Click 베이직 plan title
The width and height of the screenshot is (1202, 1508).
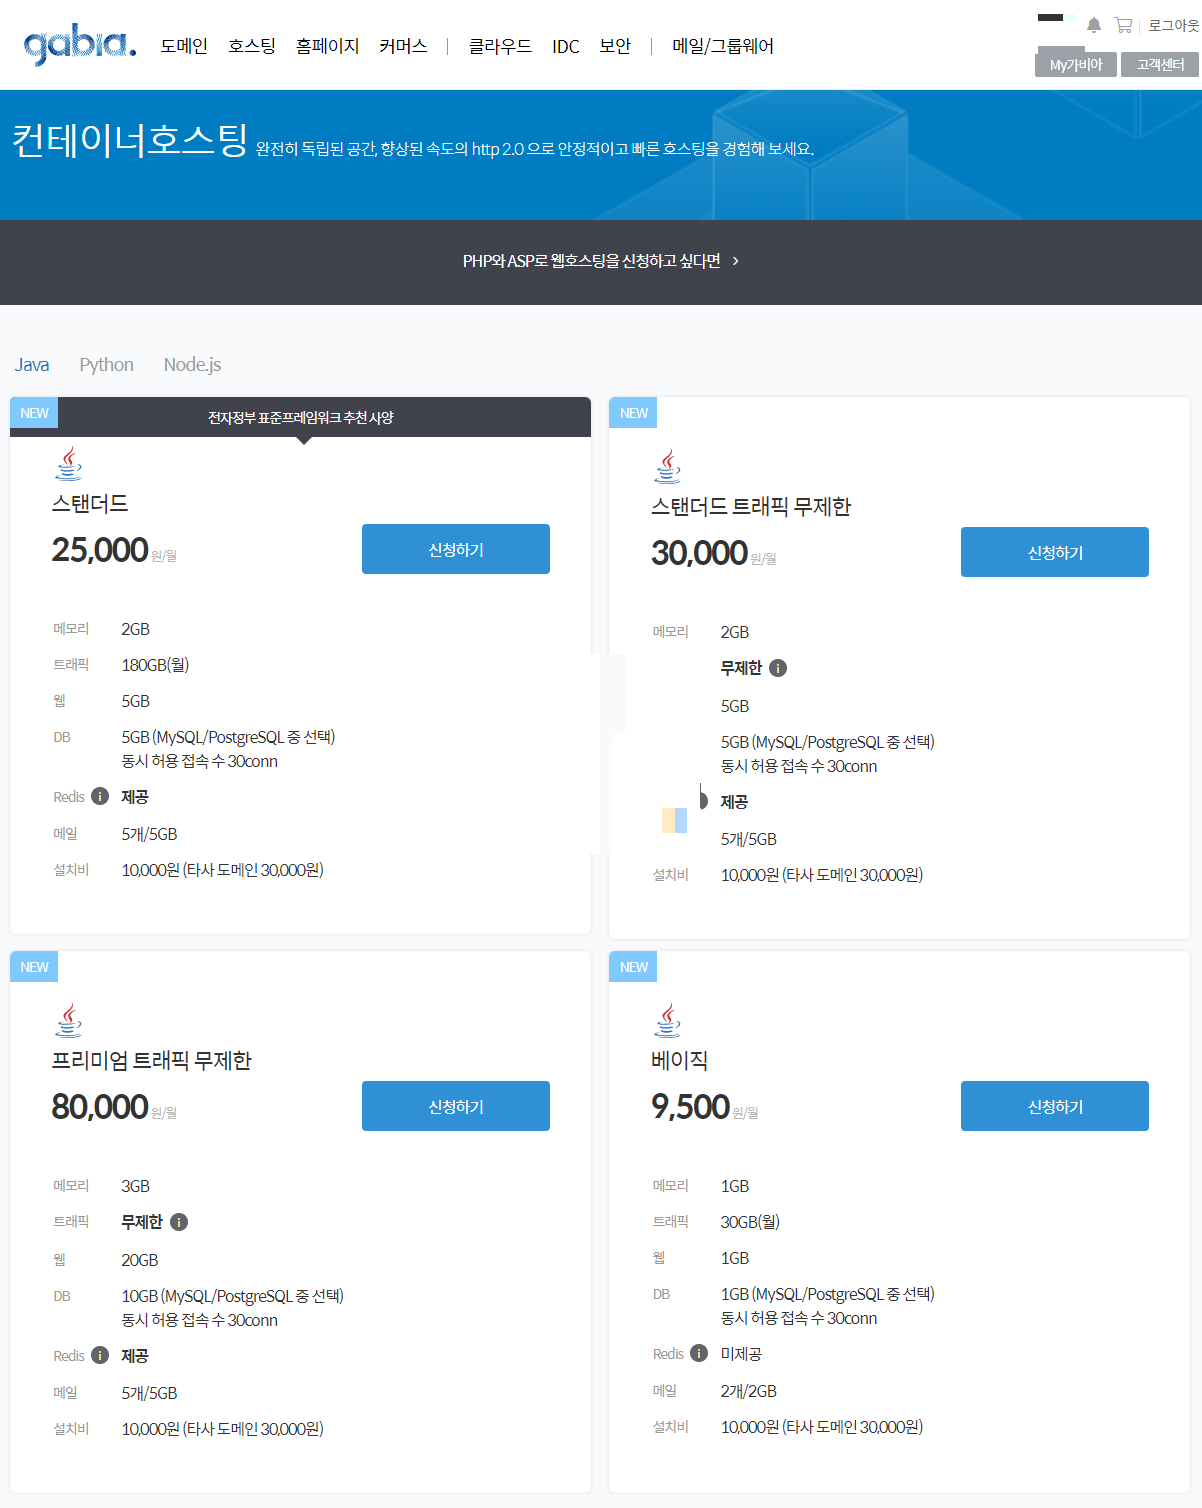pos(679,1061)
